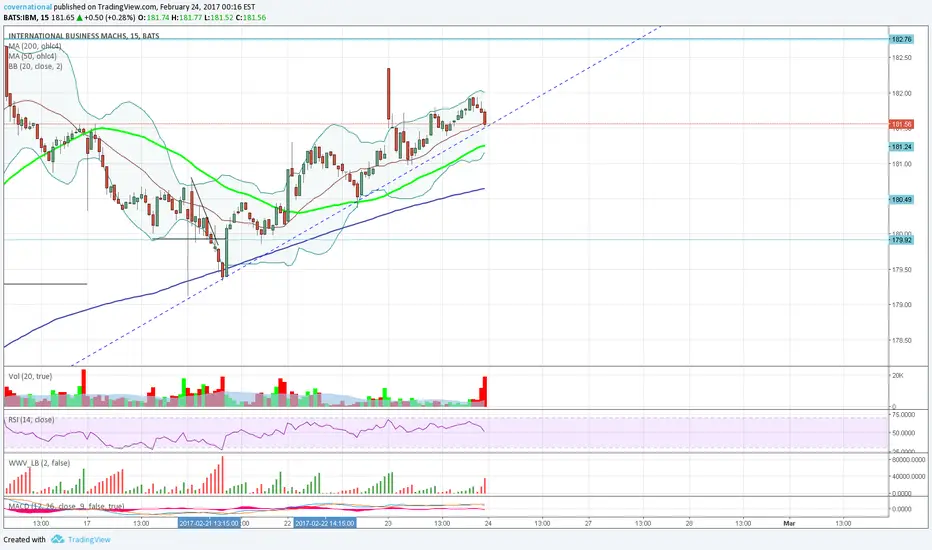Select the BB (20, close, 2) indicator label
The height and width of the screenshot is (550, 932).
point(35,67)
